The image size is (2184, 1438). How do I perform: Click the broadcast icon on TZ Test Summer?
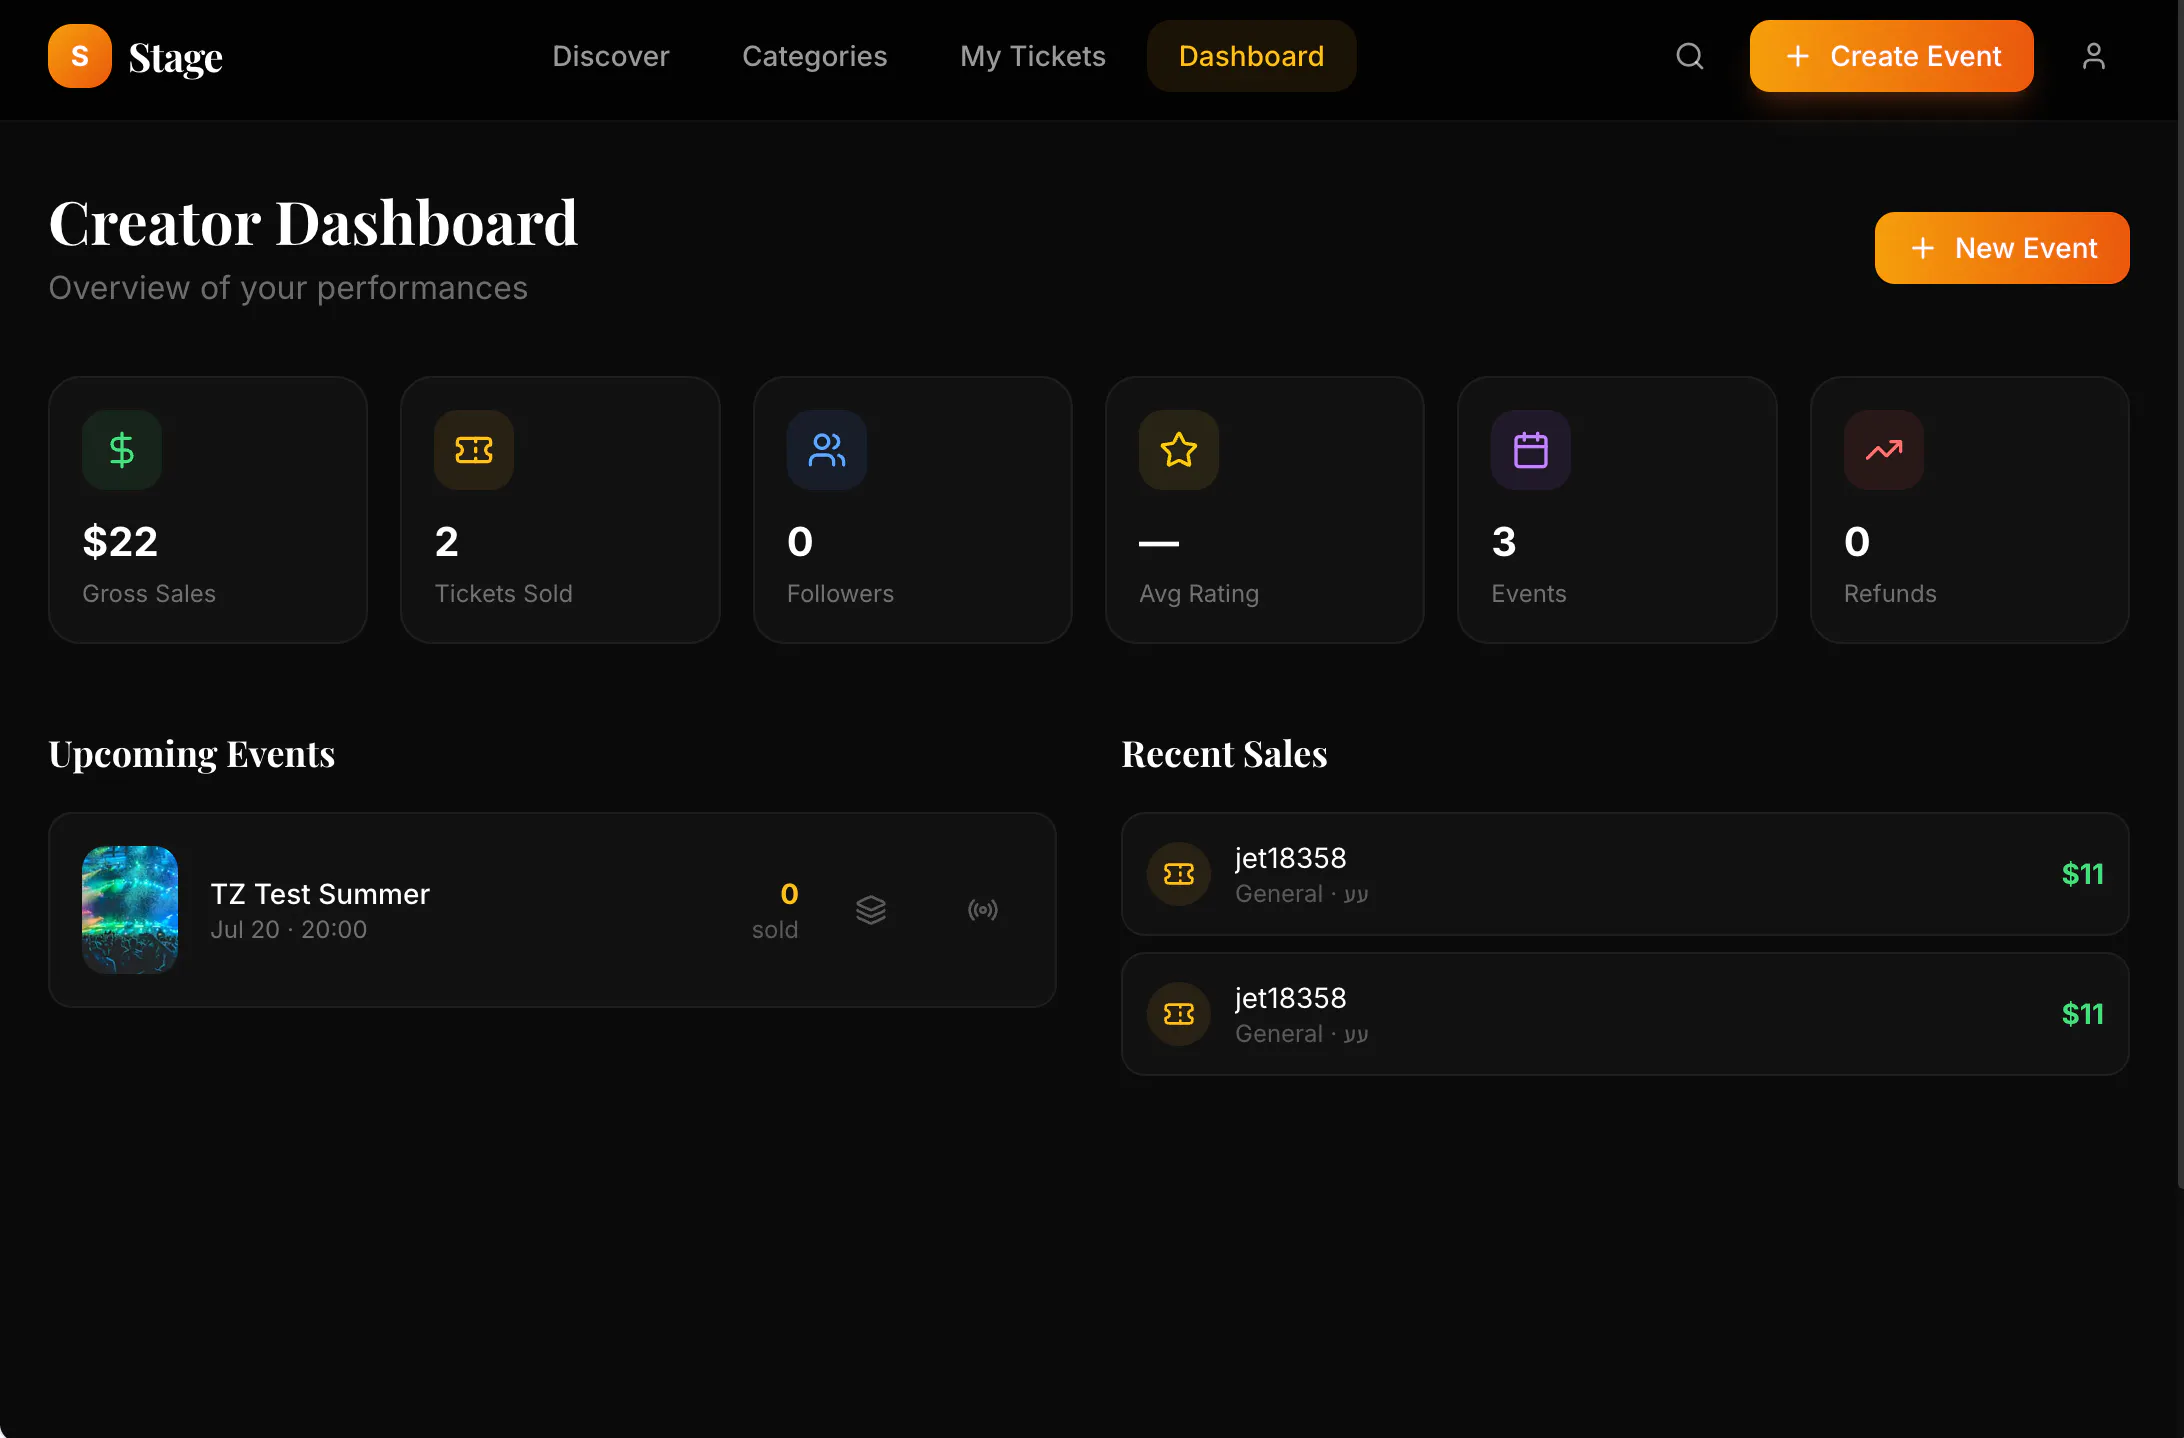click(x=983, y=910)
